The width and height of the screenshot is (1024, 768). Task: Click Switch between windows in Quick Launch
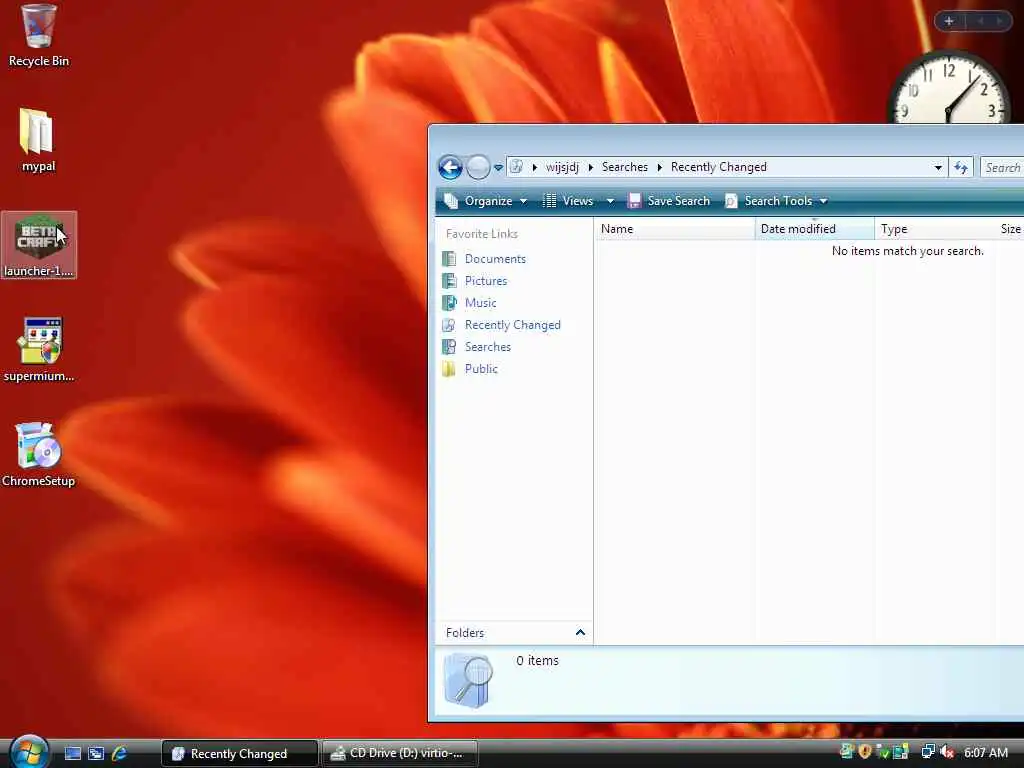(96, 754)
